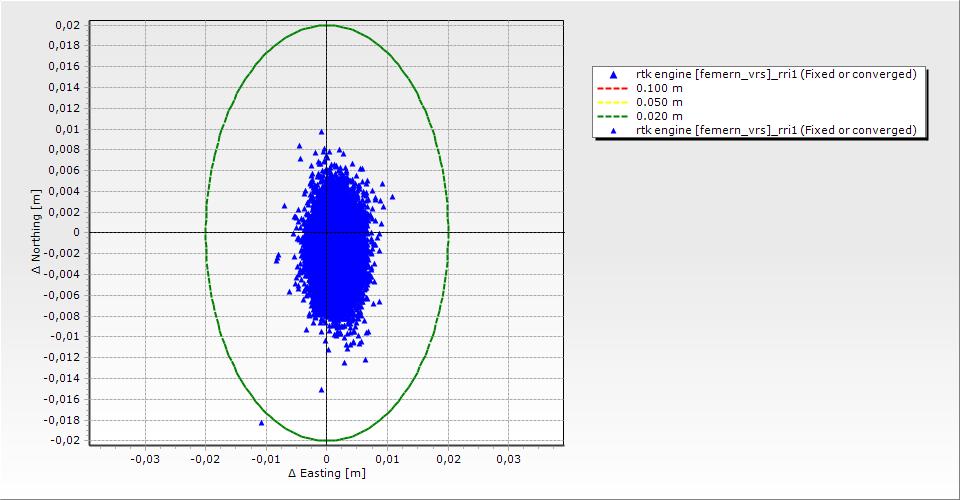
Task: Pick the outlier point near -0,018 northing
Action: click(x=262, y=423)
